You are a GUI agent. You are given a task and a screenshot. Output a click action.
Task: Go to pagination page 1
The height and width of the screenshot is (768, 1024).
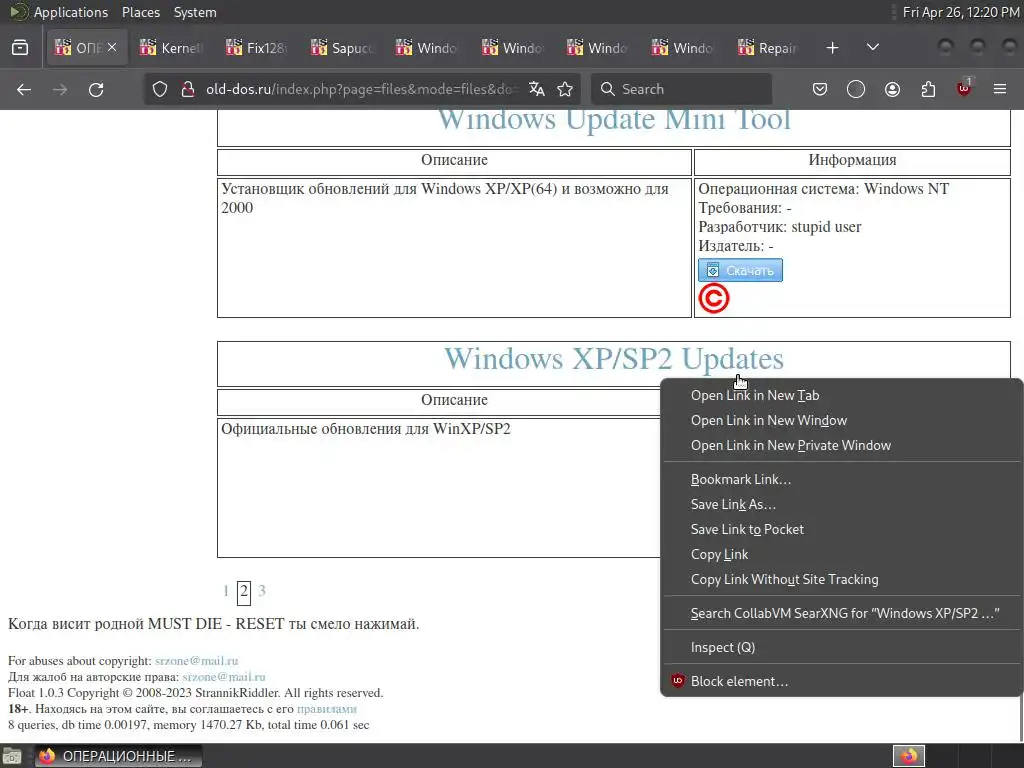[226, 591]
